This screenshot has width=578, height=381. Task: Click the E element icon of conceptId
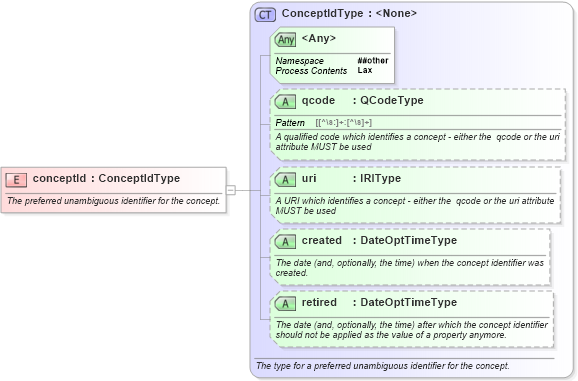(16, 180)
